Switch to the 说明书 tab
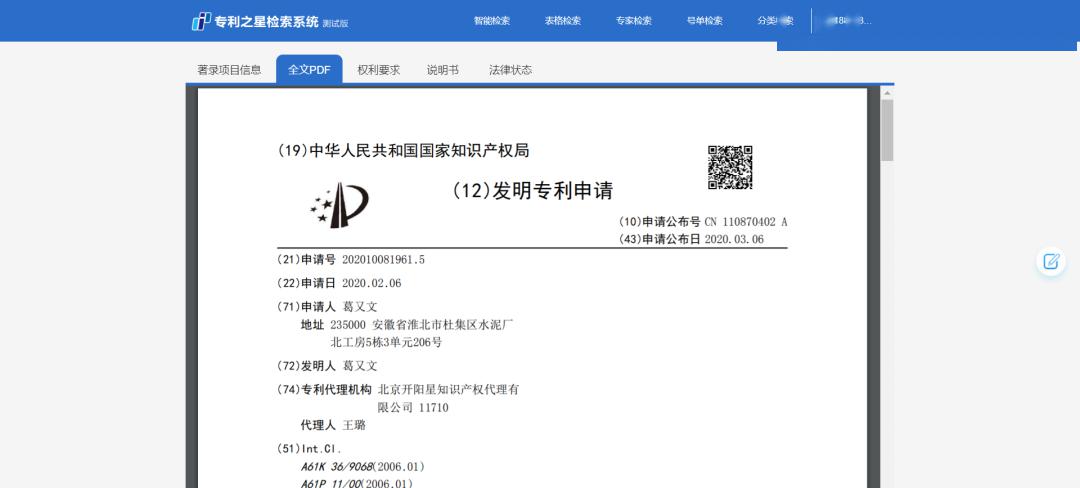Screen dimensions: 1080x488 [443, 70]
